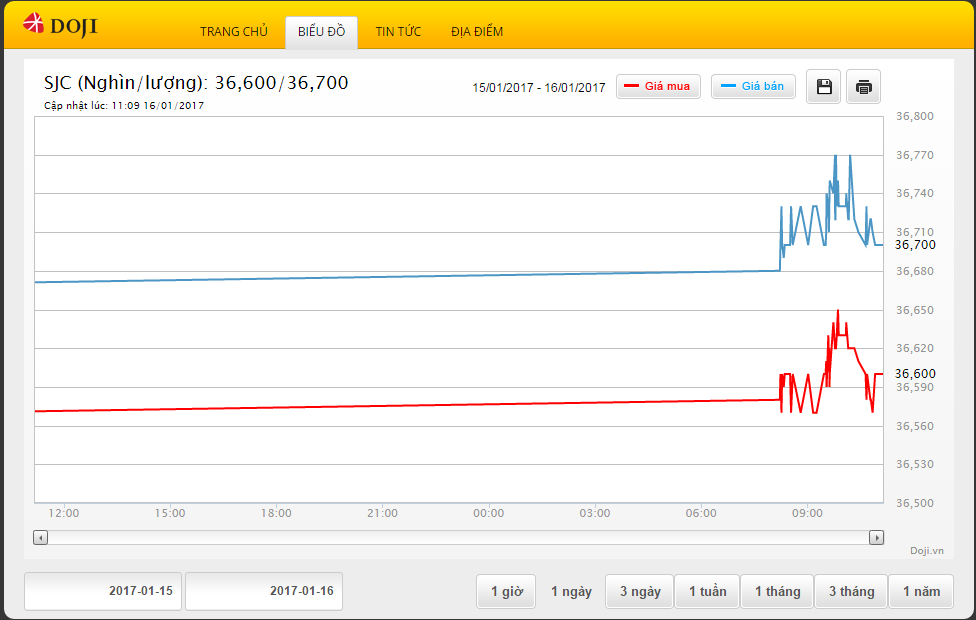This screenshot has height=620, width=976.
Task: Select the 1 giờ time range
Action: pos(506,591)
